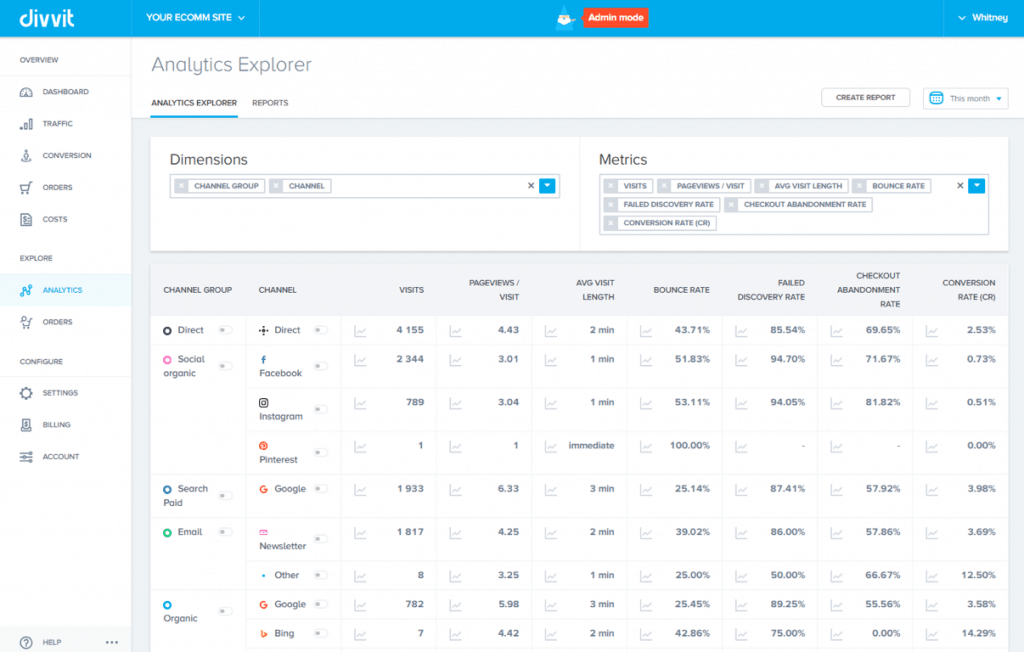
Task: Click the chart icon beside Direct visits
Action: coord(360,330)
